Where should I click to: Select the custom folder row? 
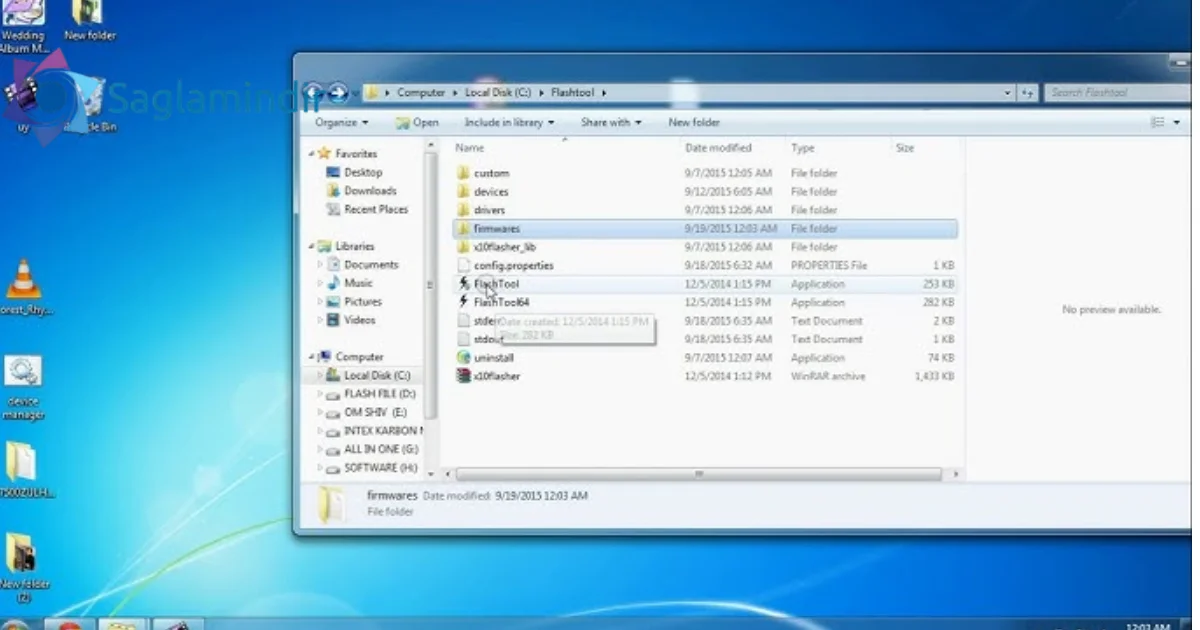[705, 173]
